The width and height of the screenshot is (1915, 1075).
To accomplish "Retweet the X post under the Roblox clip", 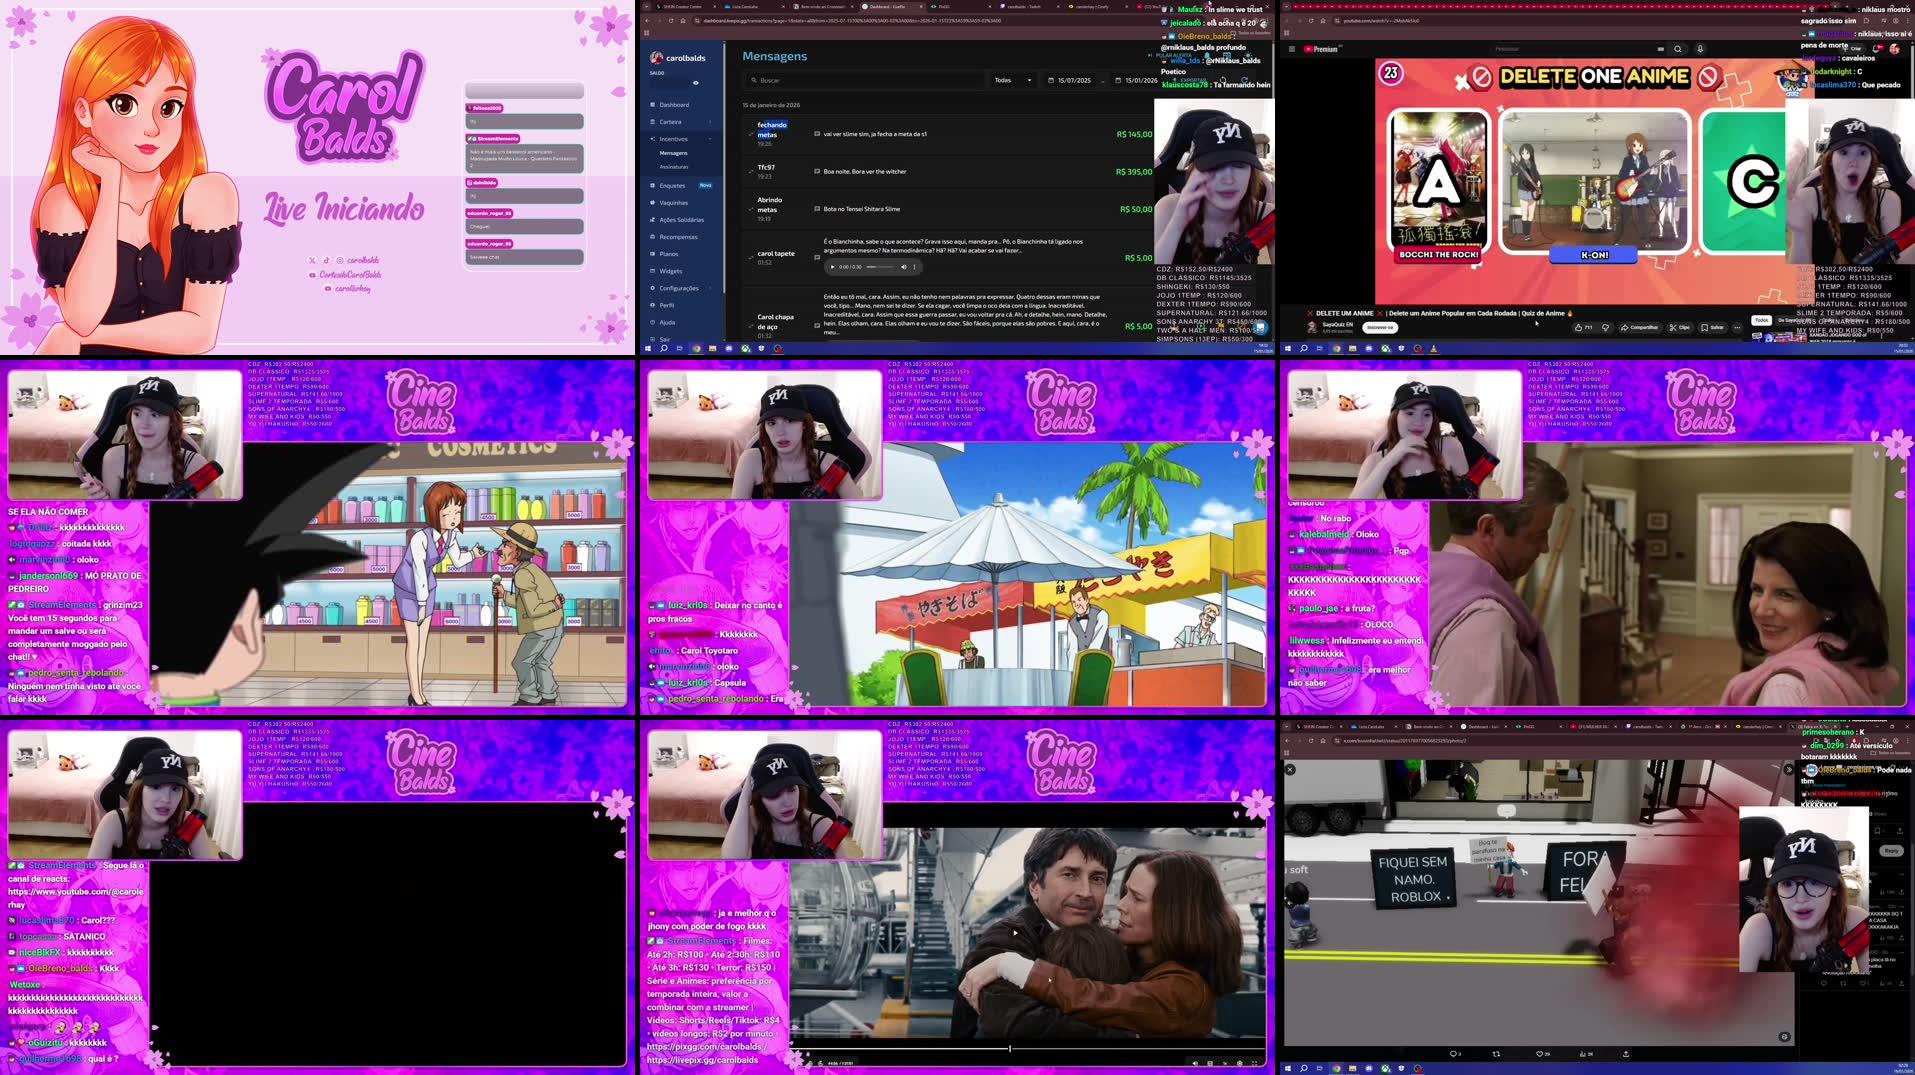I will 1497,1054.
